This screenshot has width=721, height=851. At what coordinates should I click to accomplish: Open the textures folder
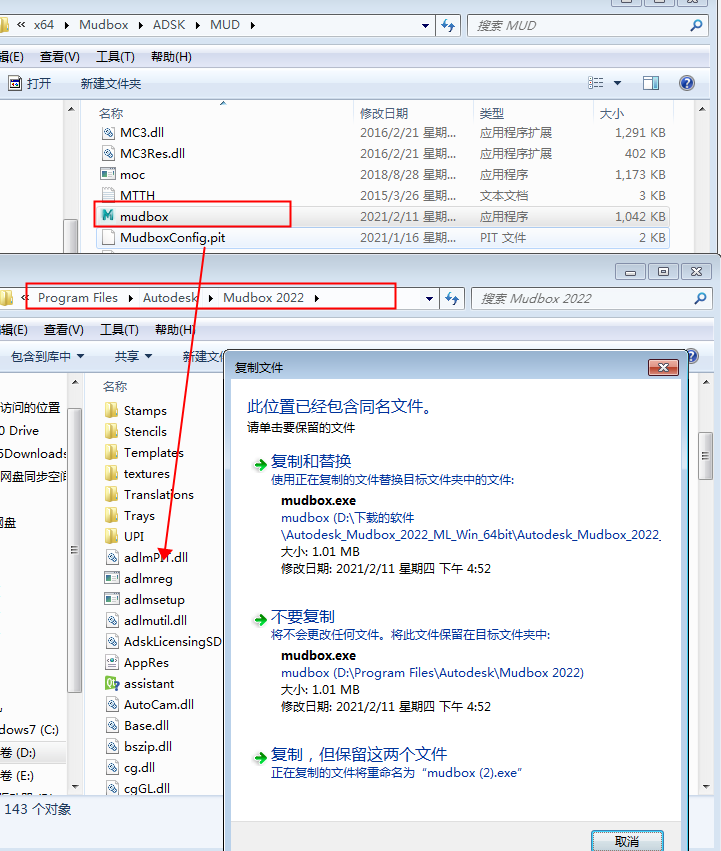point(137,473)
